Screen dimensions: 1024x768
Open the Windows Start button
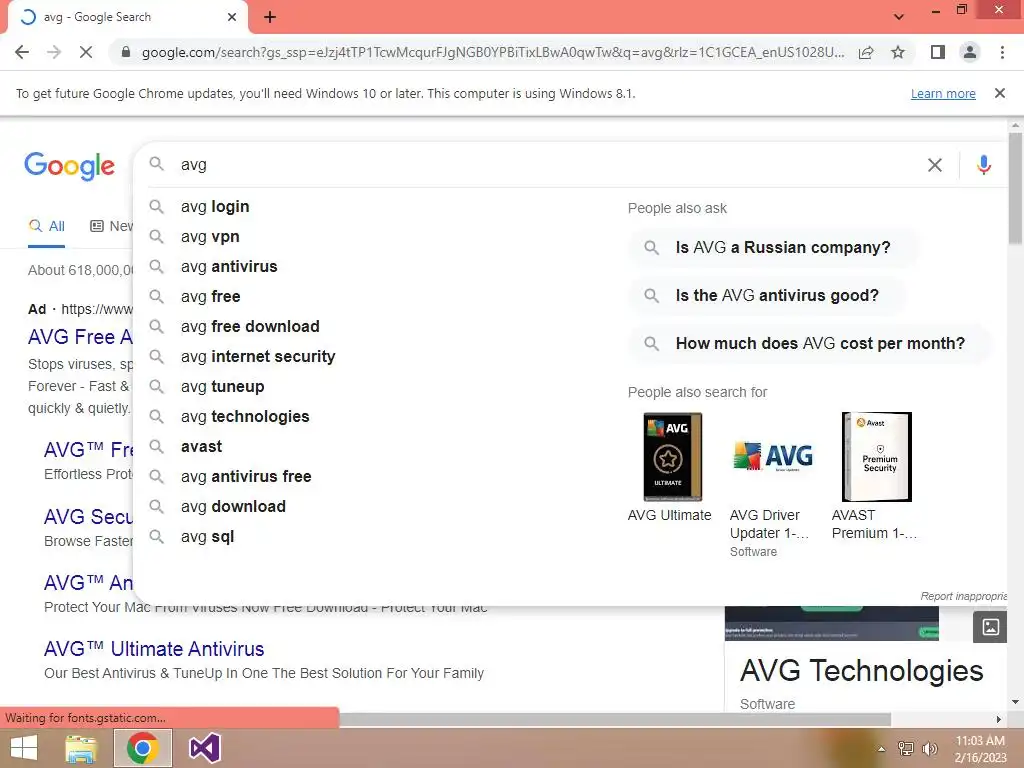[24, 748]
